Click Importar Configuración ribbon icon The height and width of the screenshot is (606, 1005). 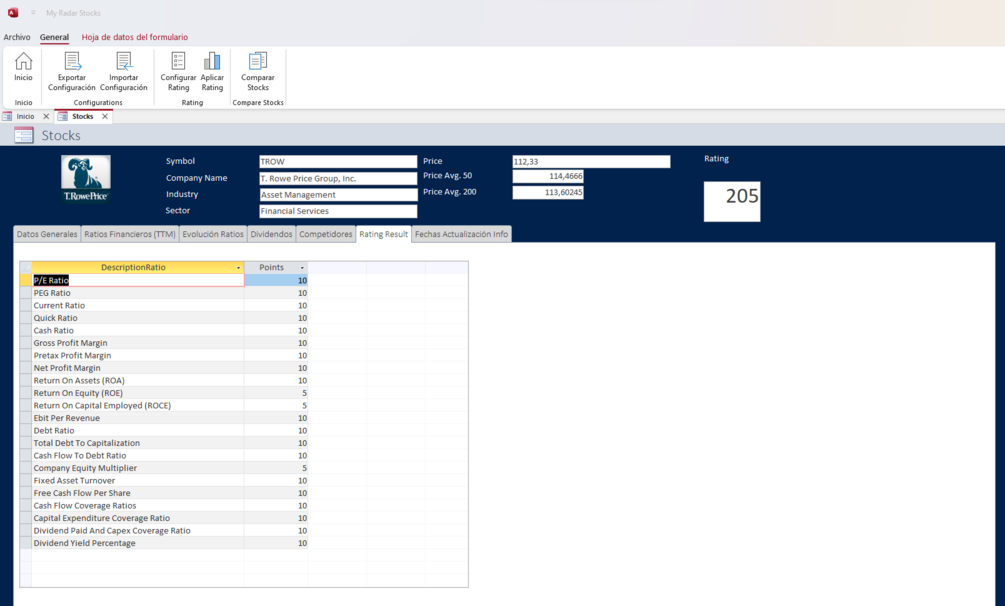[124, 72]
